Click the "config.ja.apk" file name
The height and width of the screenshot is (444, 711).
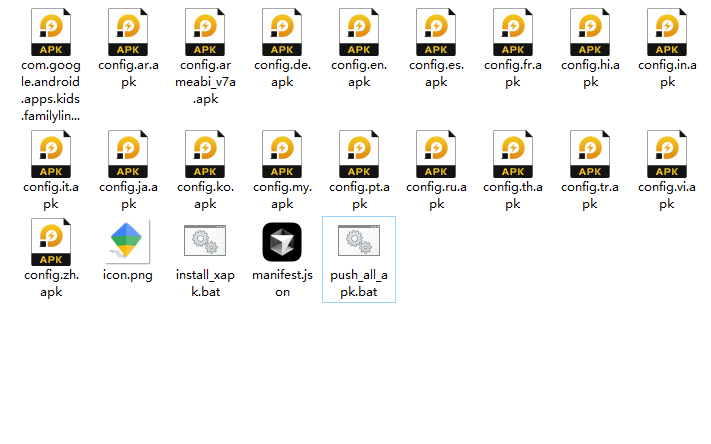tap(128, 195)
